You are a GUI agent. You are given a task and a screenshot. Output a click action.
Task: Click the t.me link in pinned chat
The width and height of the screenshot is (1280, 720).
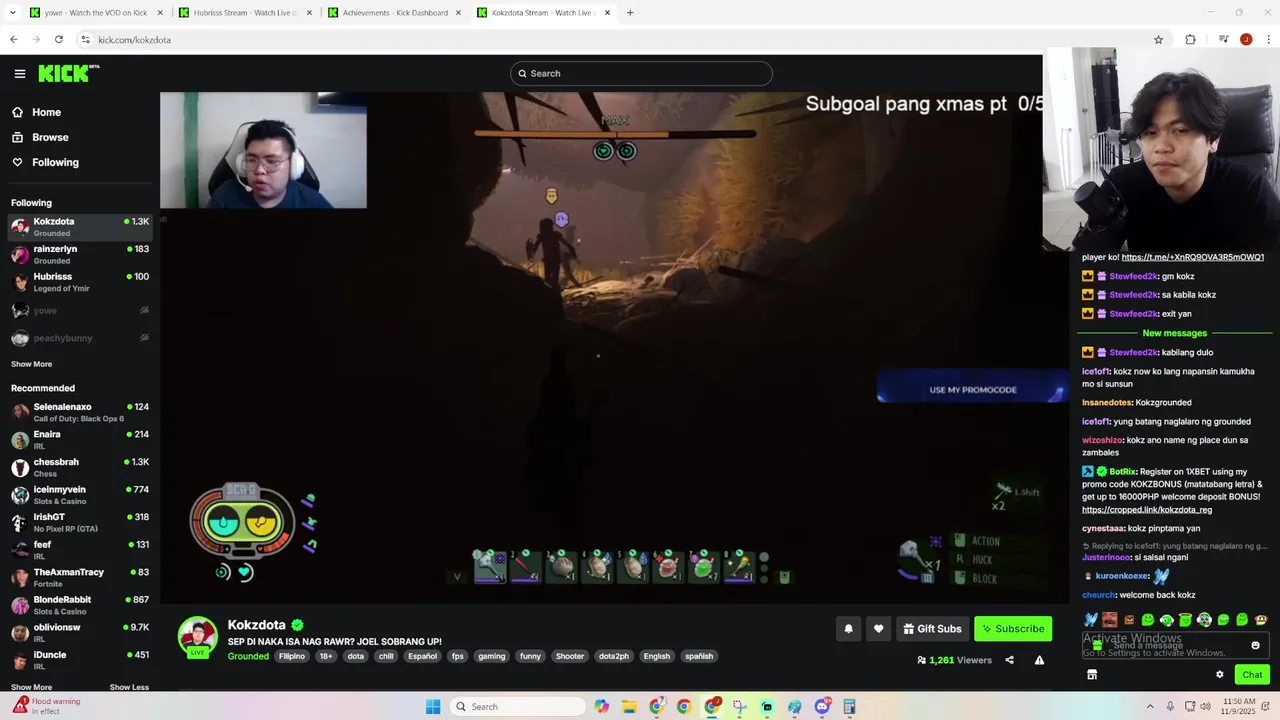point(1193,257)
